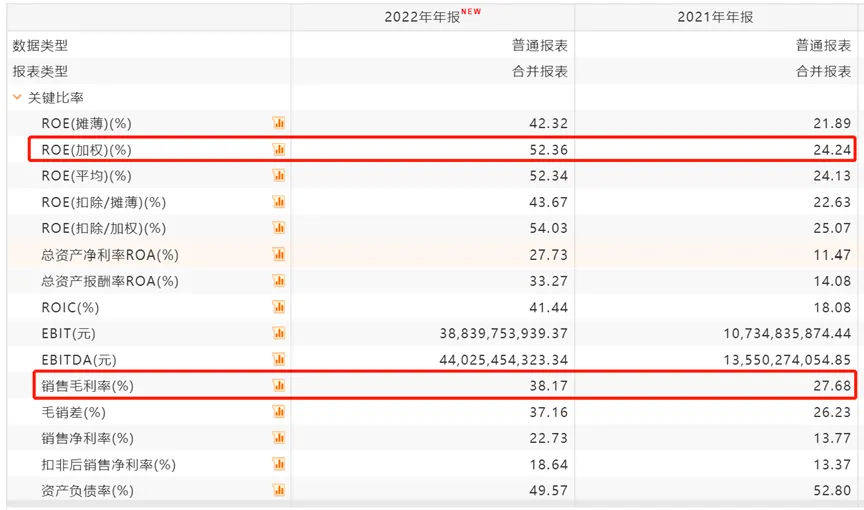The height and width of the screenshot is (510, 864).
Task: Click chart icon next to ROIC(%)
Action: tap(279, 307)
